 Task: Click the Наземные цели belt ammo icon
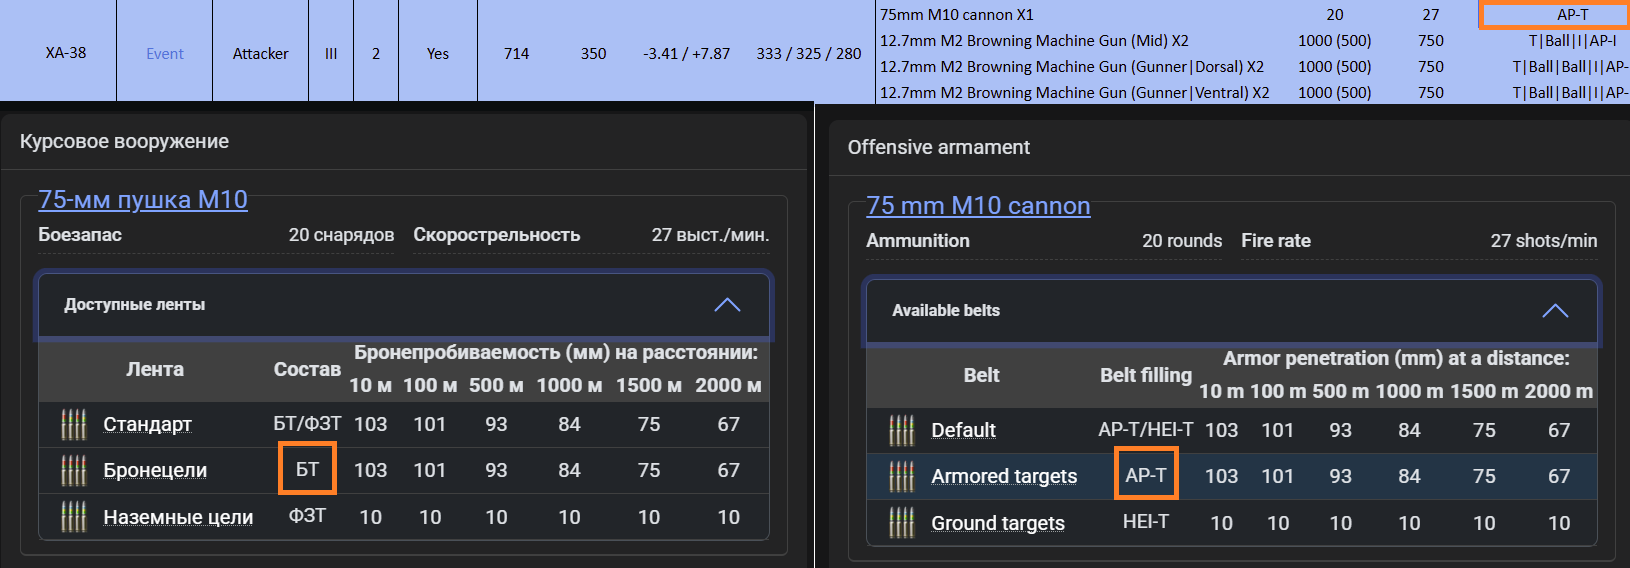coord(74,517)
